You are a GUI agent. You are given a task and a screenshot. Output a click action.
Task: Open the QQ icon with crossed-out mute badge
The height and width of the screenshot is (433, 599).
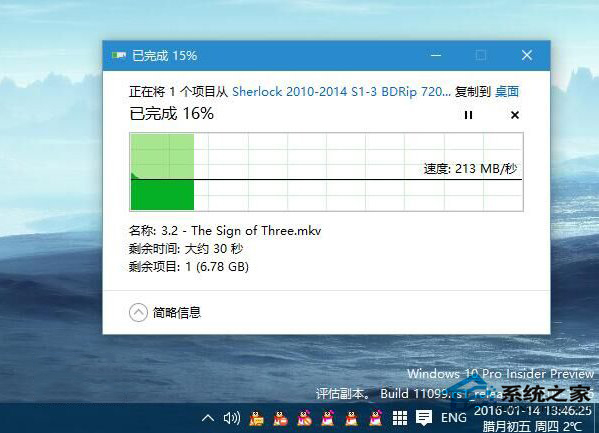[x=304, y=418]
